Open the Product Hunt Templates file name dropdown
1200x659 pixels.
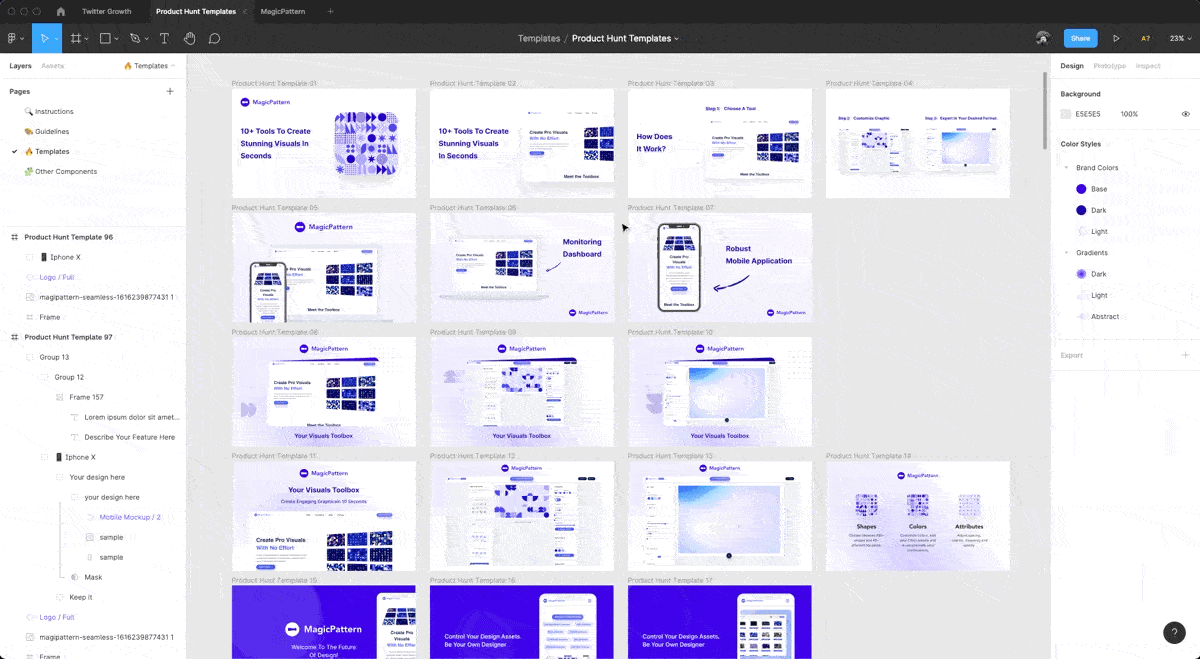[676, 39]
